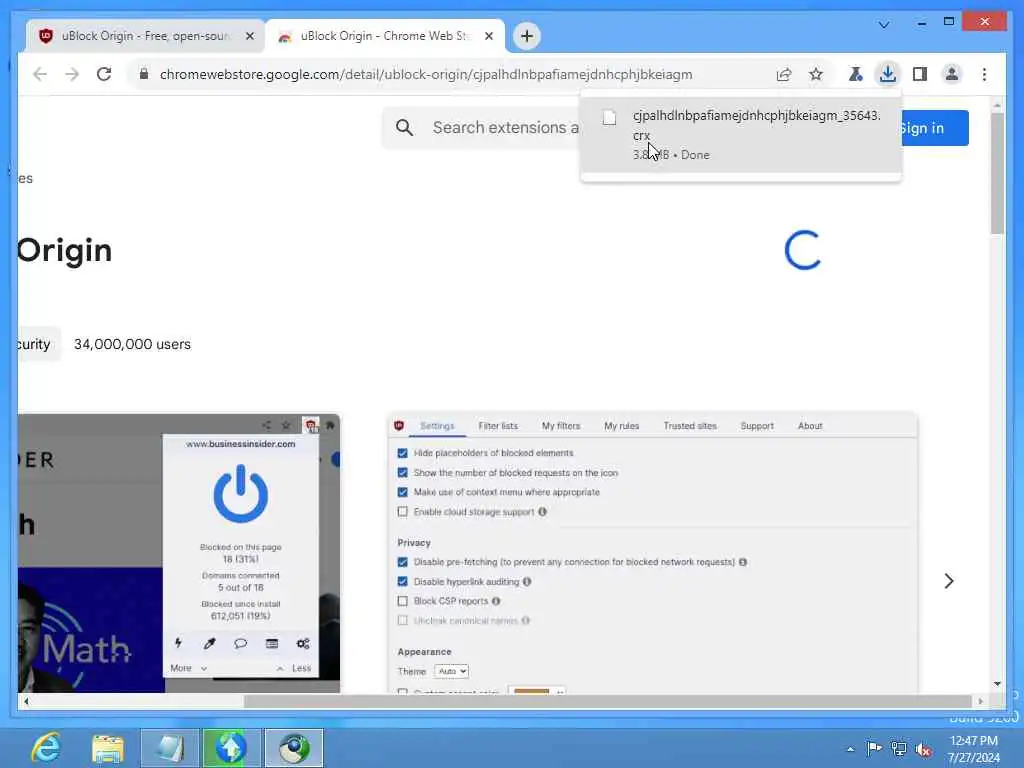Image resolution: width=1024 pixels, height=768 pixels.
Task: Click the Sign in button
Action: [935, 128]
